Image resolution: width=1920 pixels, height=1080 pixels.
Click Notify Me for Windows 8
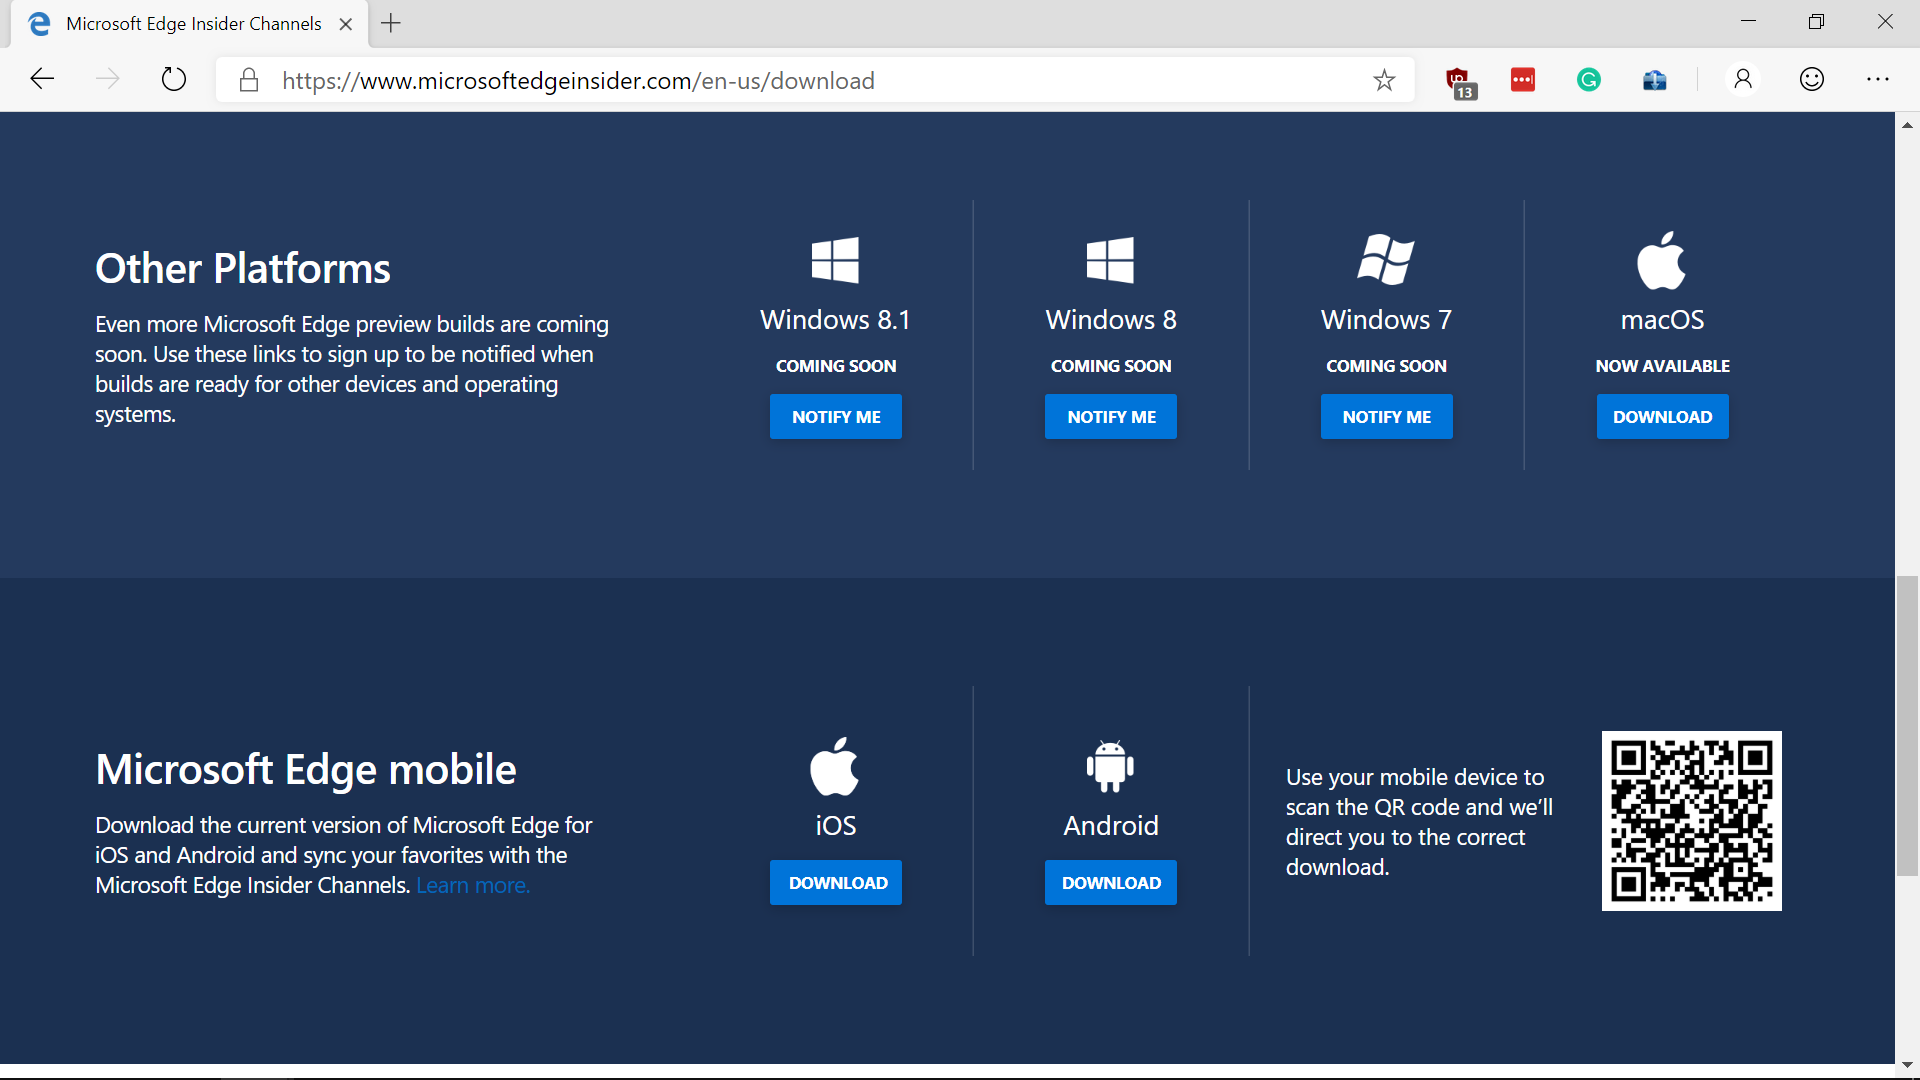[1111, 417]
